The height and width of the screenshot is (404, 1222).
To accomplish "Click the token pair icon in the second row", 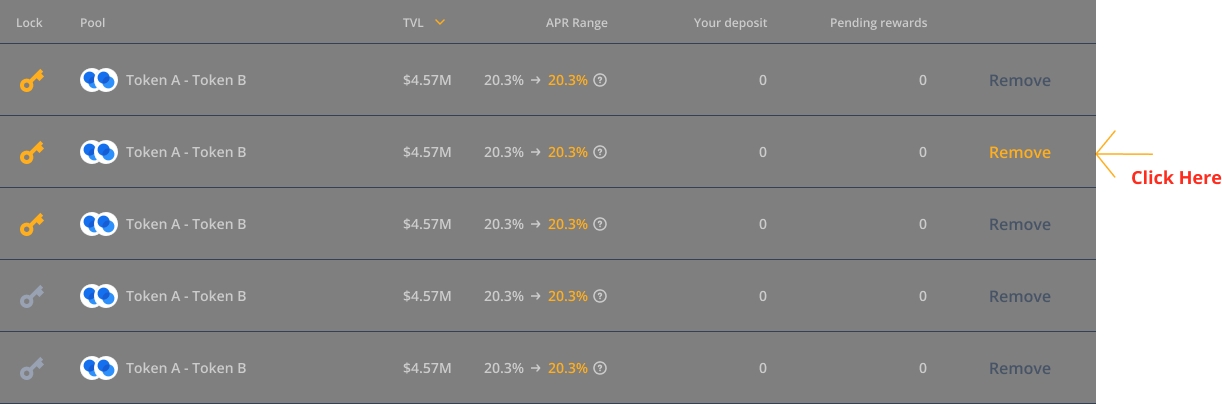I will point(99,153).
